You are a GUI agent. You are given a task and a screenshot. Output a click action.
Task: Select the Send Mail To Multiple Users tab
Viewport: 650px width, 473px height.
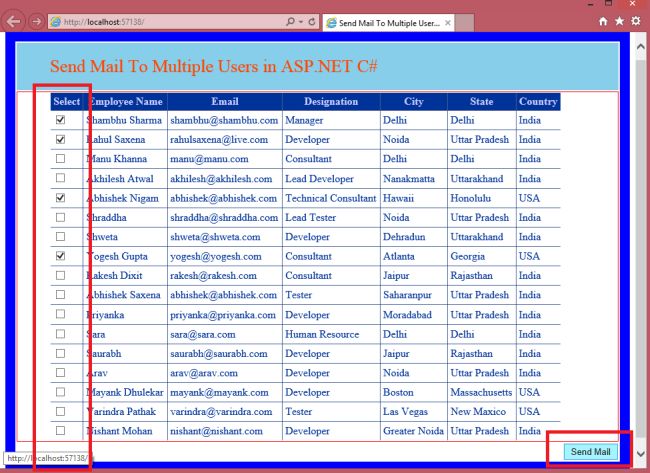pyautogui.click(x=388, y=23)
